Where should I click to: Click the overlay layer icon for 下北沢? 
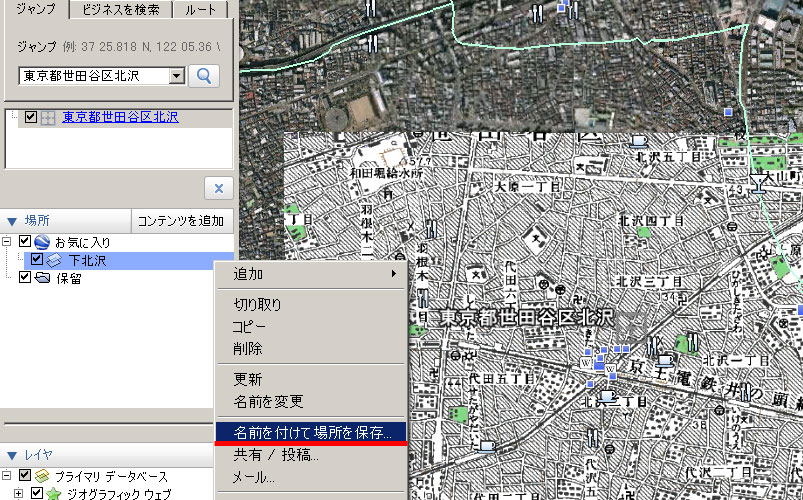click(54, 261)
